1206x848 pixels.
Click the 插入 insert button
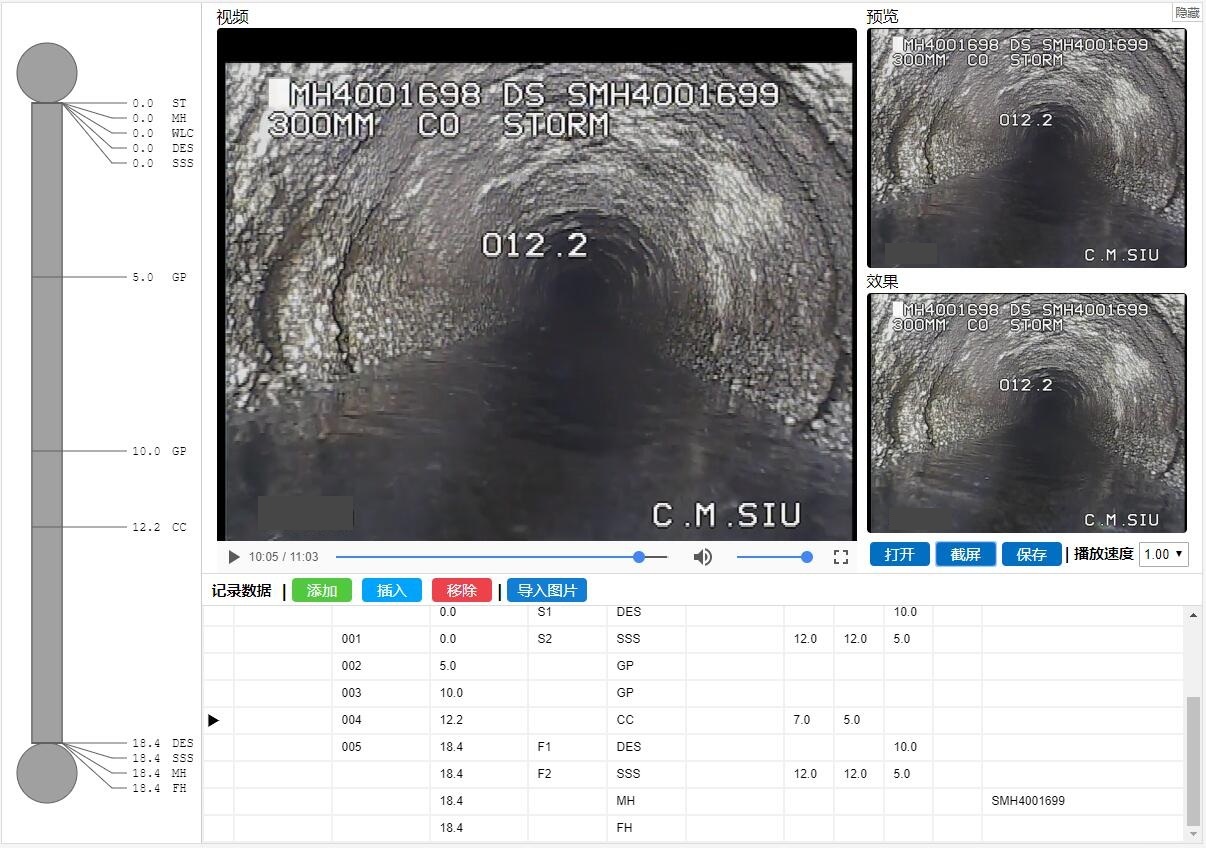(x=391, y=590)
